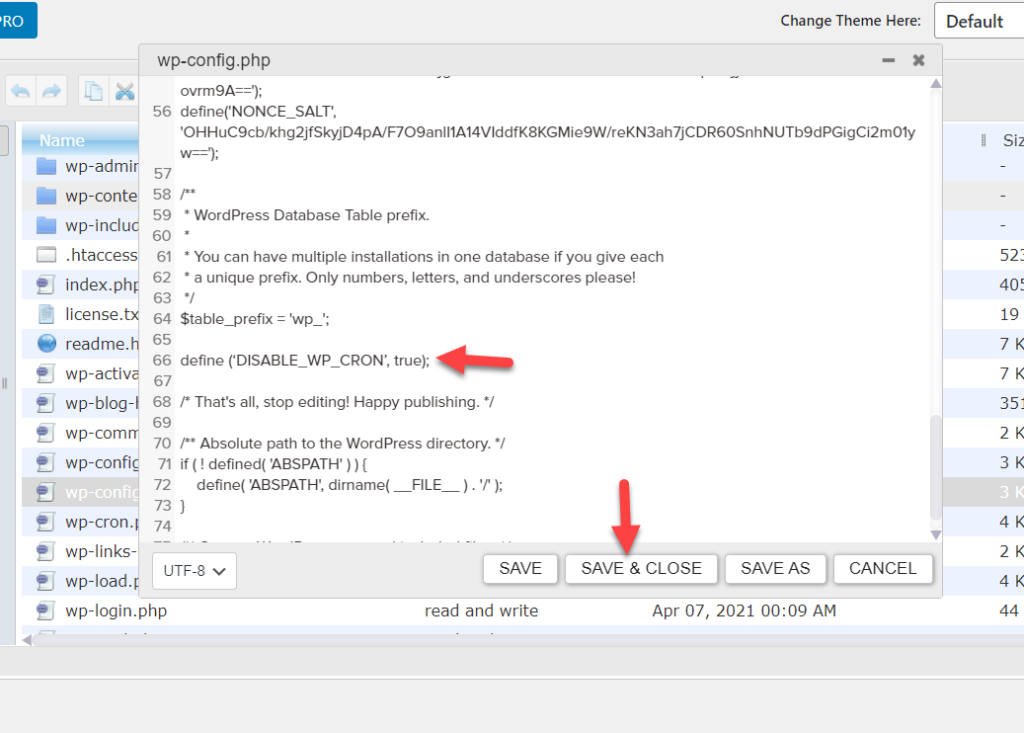Image resolution: width=1024 pixels, height=733 pixels.
Task: Click the DISABLE_WP_CRON define line in editor
Action: (305, 360)
